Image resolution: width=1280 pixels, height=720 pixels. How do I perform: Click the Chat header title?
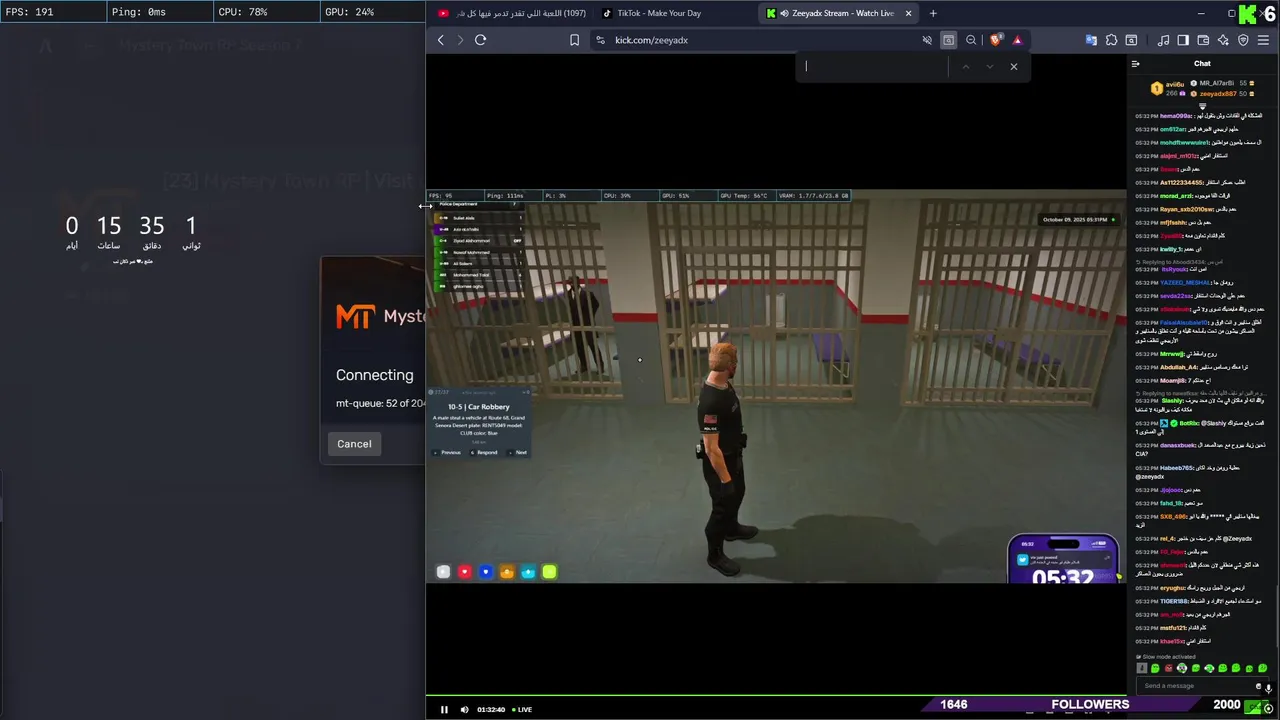click(1202, 64)
